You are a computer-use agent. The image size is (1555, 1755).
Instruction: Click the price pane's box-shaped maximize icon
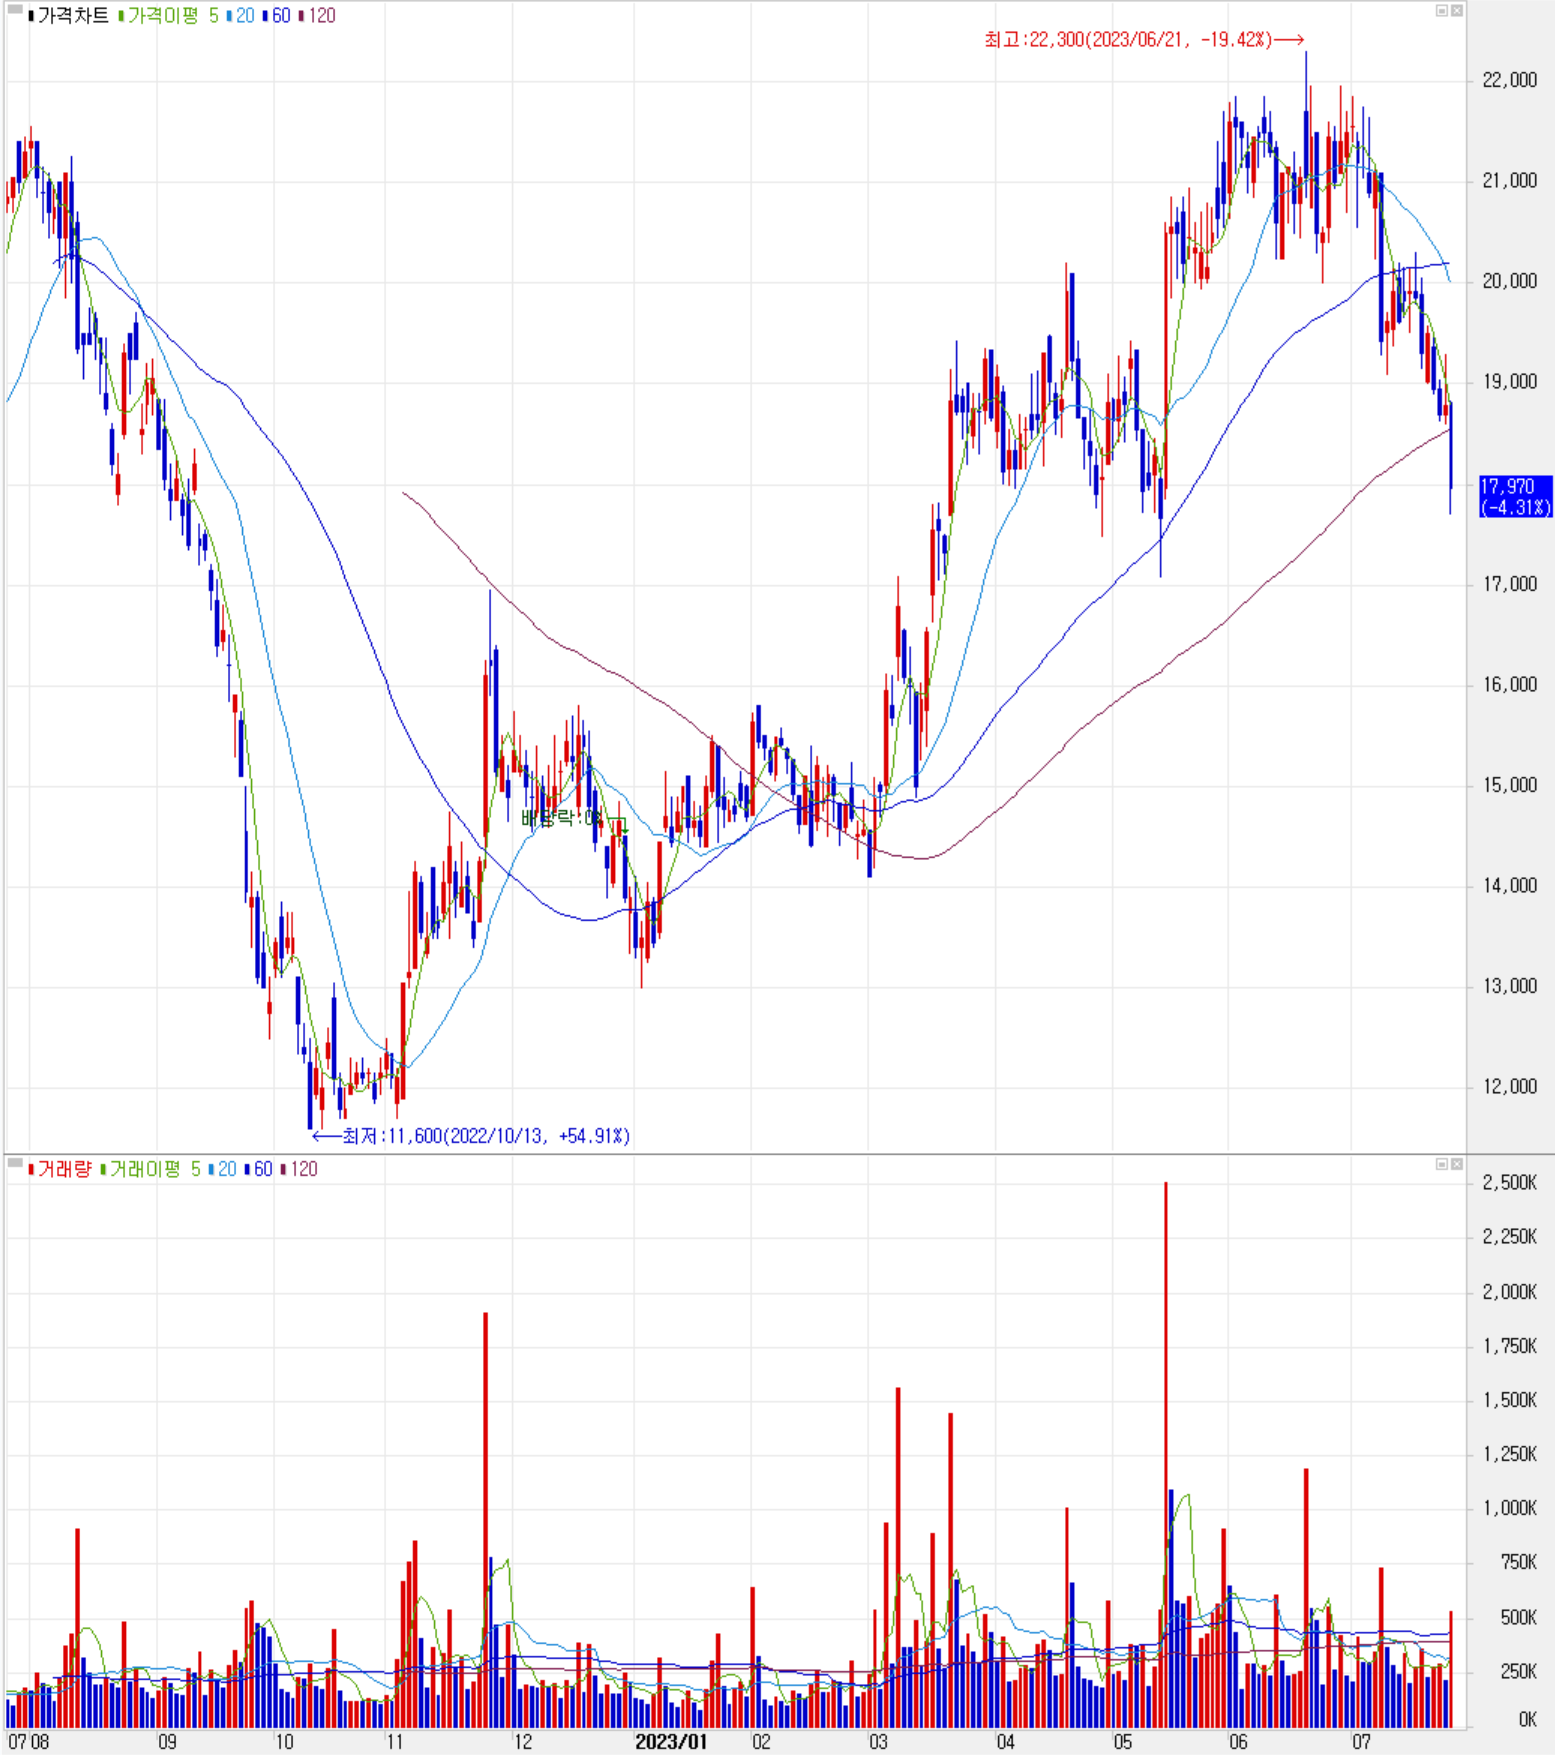pos(1442,11)
